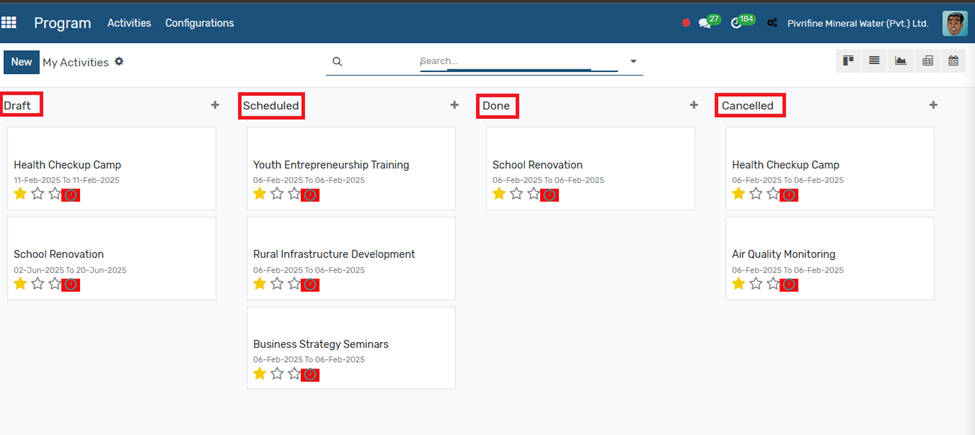Add a quick record in Scheduled column
Viewport: 975px width, 435px height.
pos(455,105)
